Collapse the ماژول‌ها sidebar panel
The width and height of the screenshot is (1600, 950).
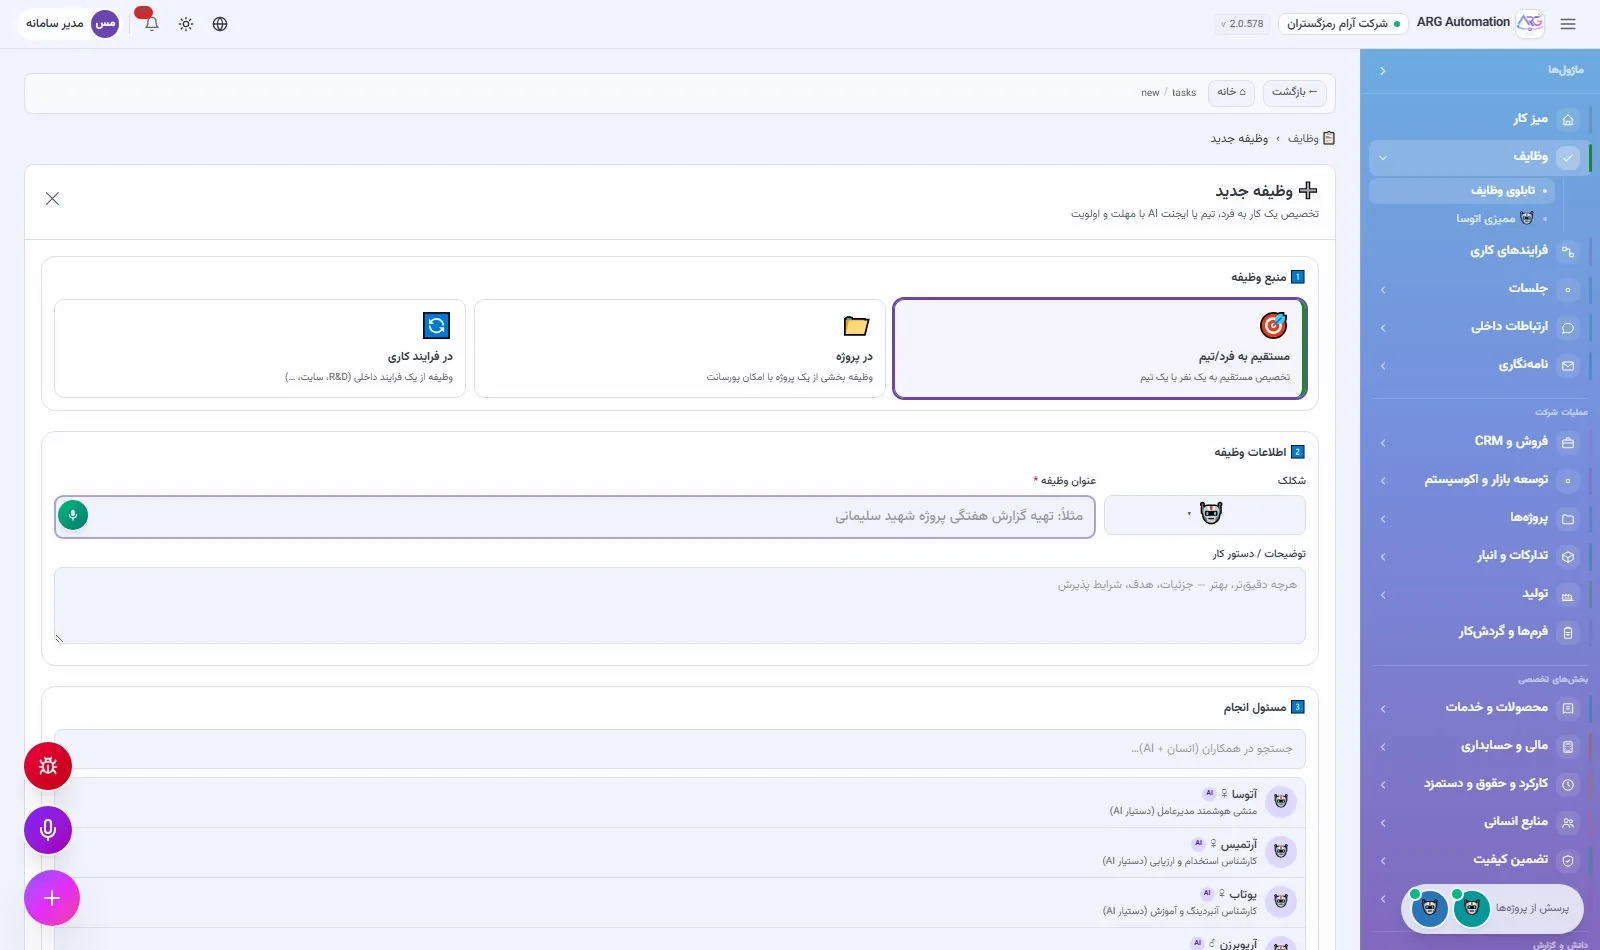[1382, 71]
